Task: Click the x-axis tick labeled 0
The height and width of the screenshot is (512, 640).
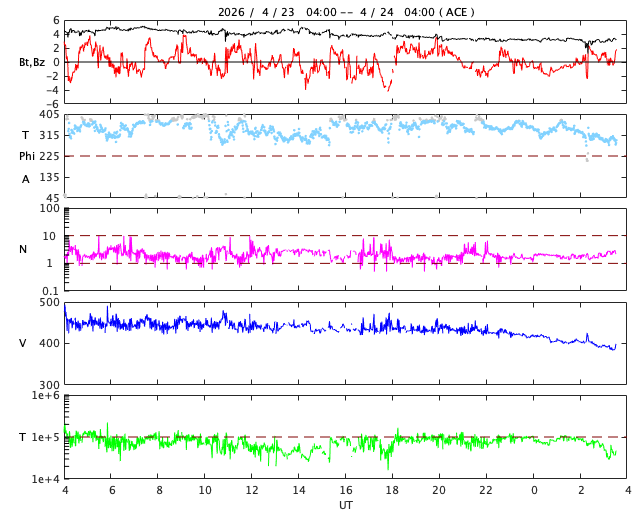Action: click(x=534, y=491)
